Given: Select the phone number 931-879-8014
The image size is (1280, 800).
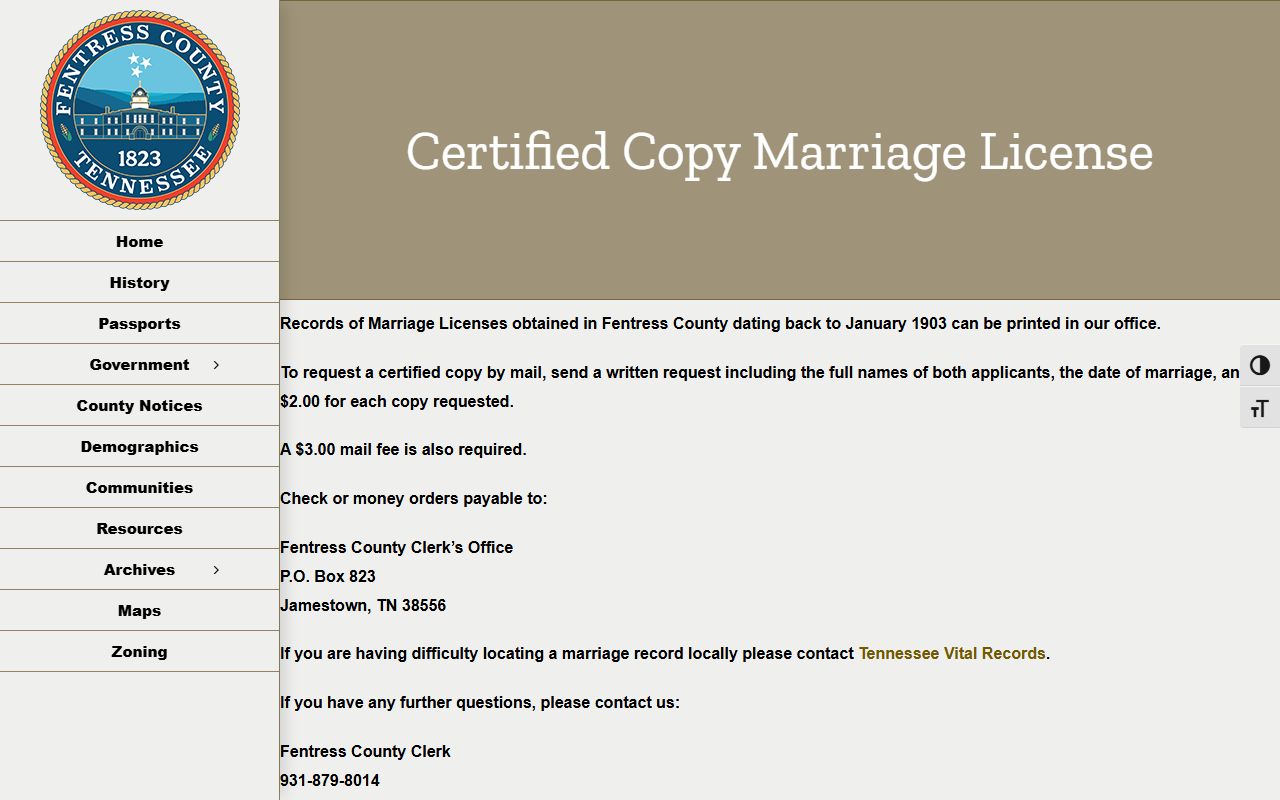Looking at the screenshot, I should pos(330,780).
